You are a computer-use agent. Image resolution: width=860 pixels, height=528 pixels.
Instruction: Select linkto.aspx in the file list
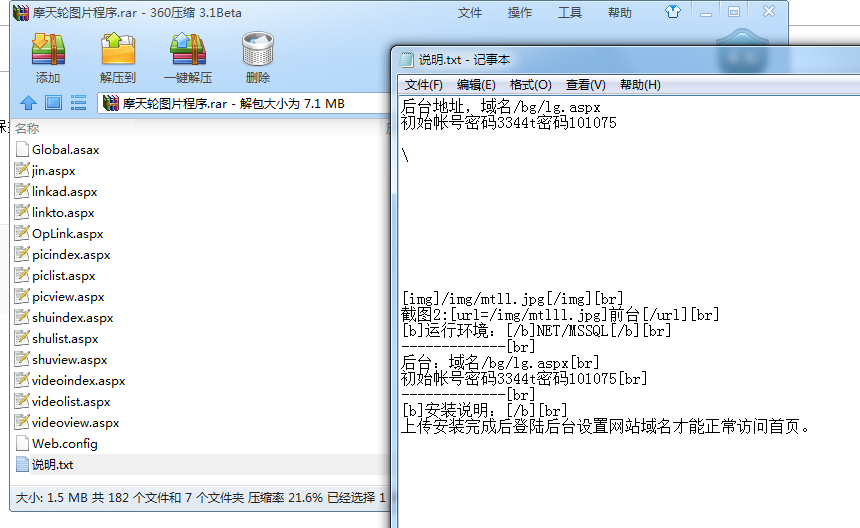63,212
